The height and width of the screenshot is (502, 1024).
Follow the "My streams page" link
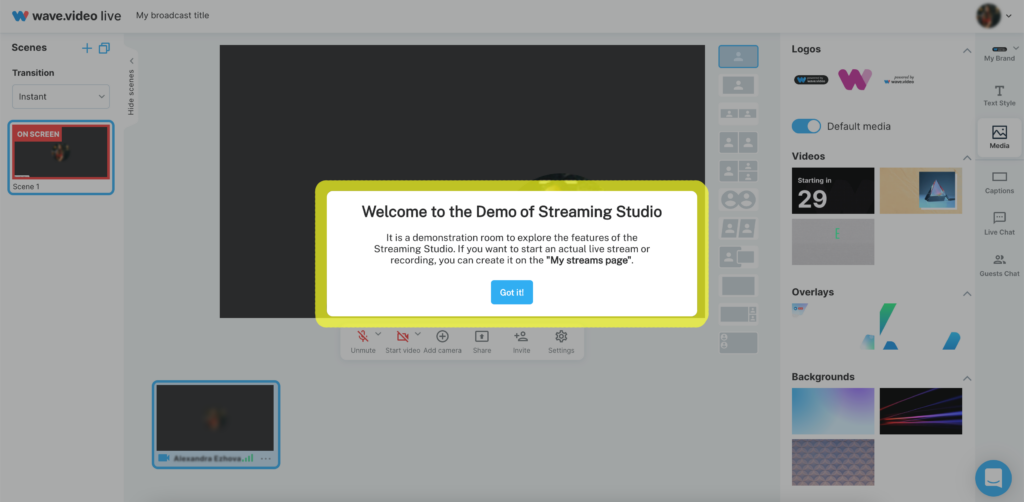click(x=590, y=260)
